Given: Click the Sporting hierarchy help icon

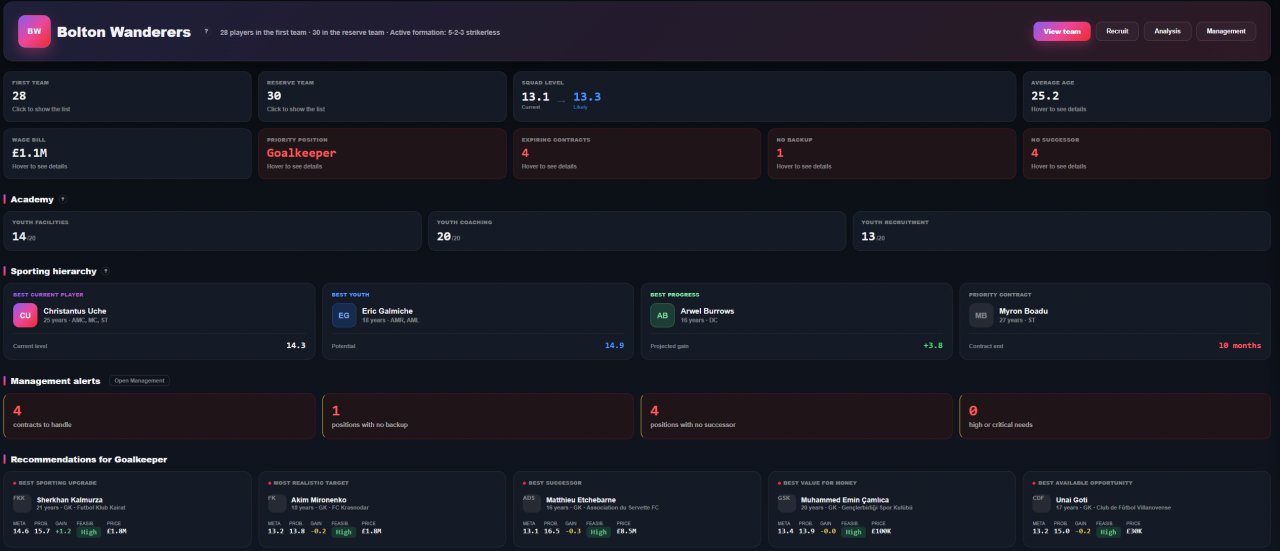Looking at the screenshot, I should 105,271.
